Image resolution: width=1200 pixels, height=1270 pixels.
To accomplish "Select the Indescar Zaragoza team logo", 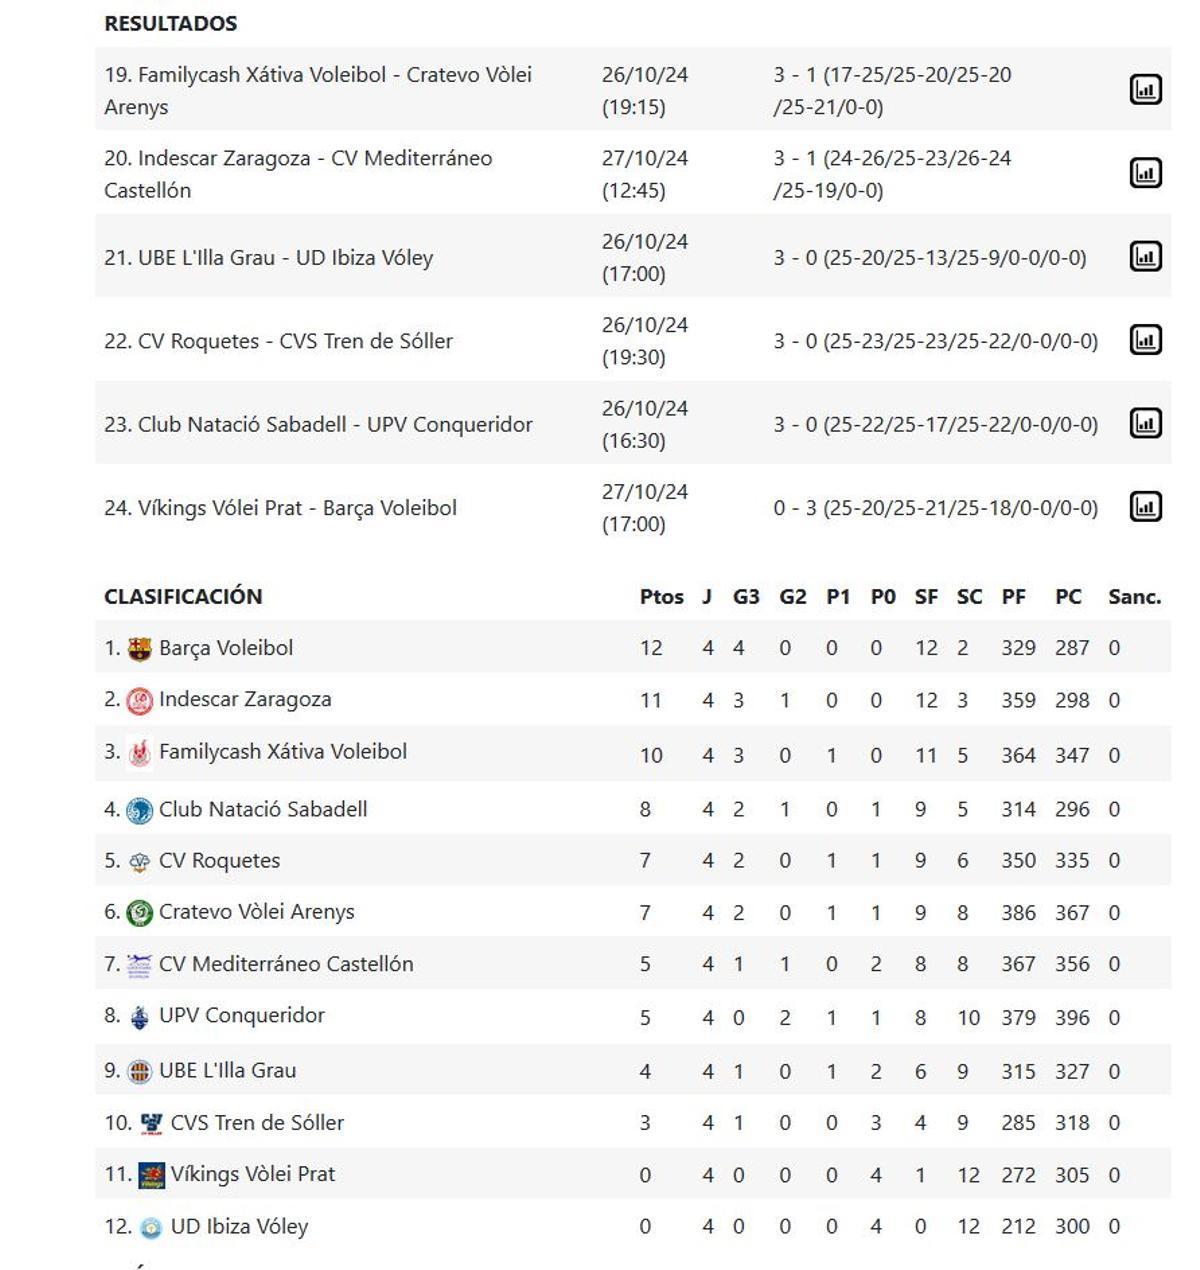I will click(139, 699).
